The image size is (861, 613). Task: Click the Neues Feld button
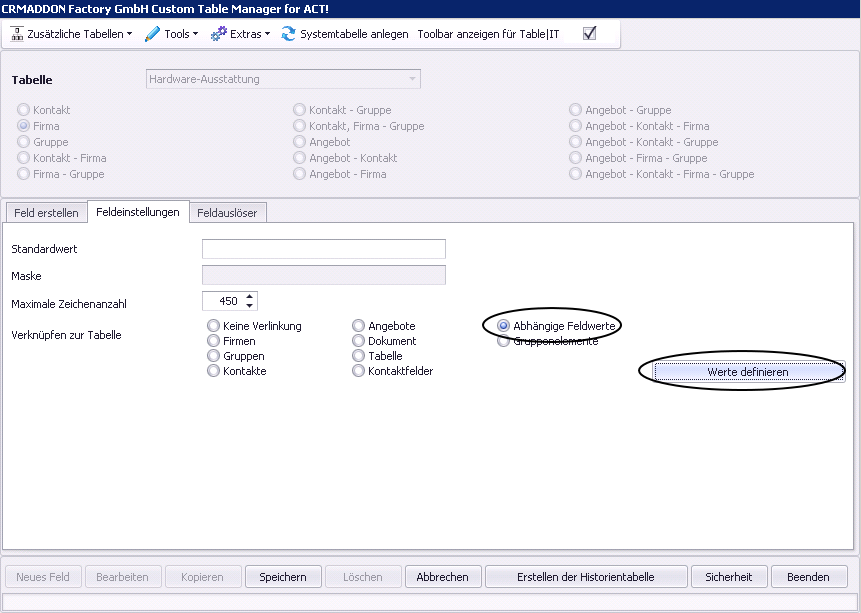(x=43, y=577)
